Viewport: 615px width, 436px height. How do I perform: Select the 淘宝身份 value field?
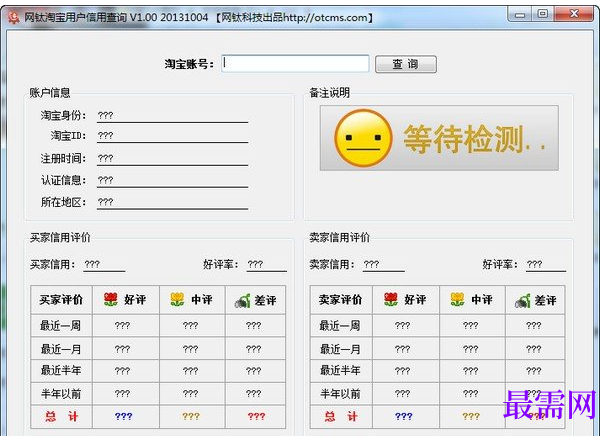[x=173, y=116]
